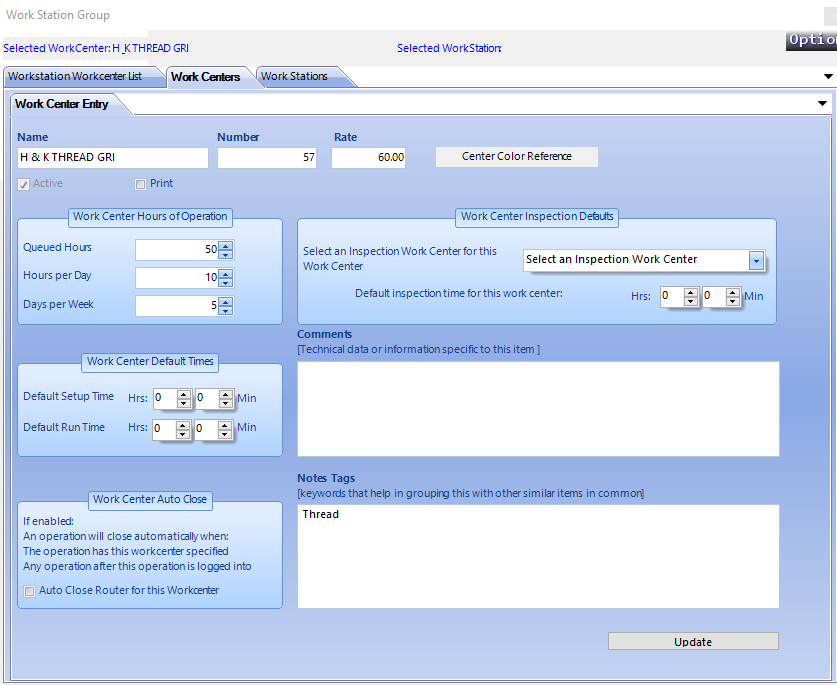Increase Queued Hours with up arrow
The image size is (837, 685).
(x=226, y=246)
